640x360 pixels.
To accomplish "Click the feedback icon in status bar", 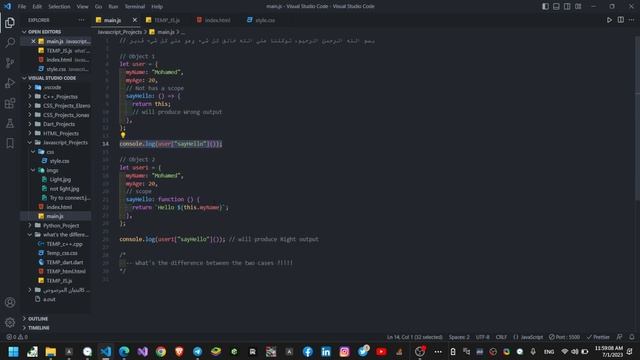I will point(620,337).
